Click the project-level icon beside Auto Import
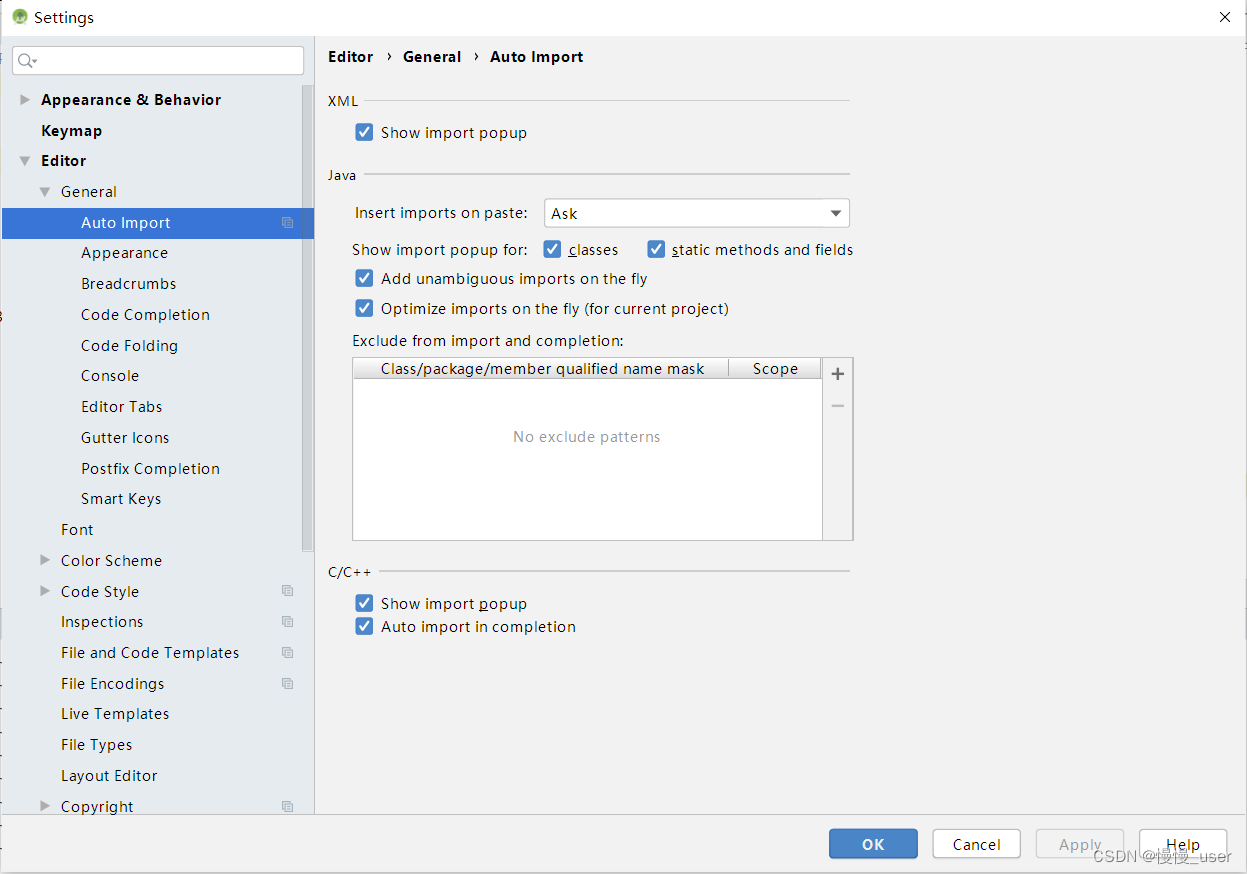The height and width of the screenshot is (874, 1247). 288,223
